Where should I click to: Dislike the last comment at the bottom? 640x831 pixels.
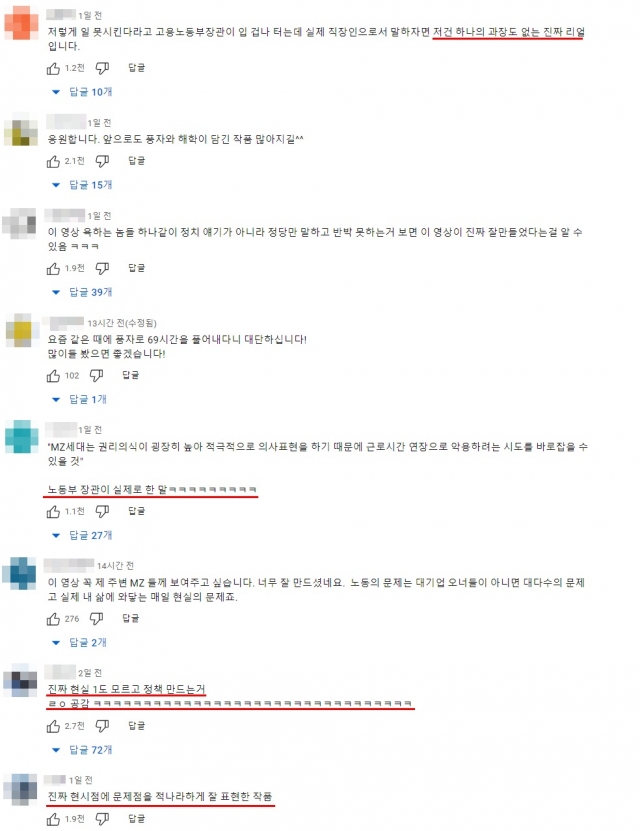click(102, 819)
